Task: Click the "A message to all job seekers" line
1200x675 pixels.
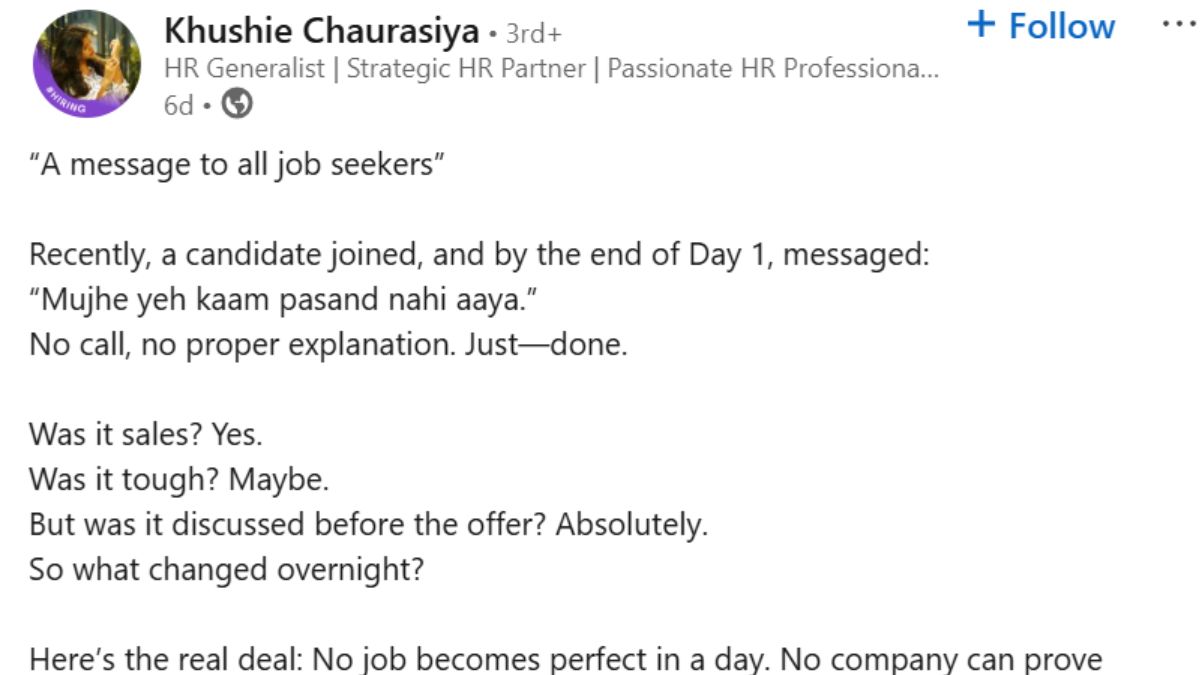Action: [x=236, y=164]
